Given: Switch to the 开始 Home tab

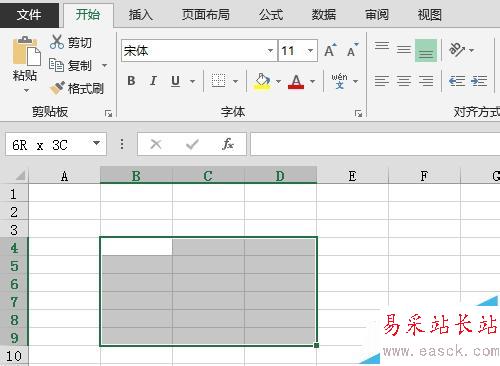Looking at the screenshot, I should click(x=88, y=14).
